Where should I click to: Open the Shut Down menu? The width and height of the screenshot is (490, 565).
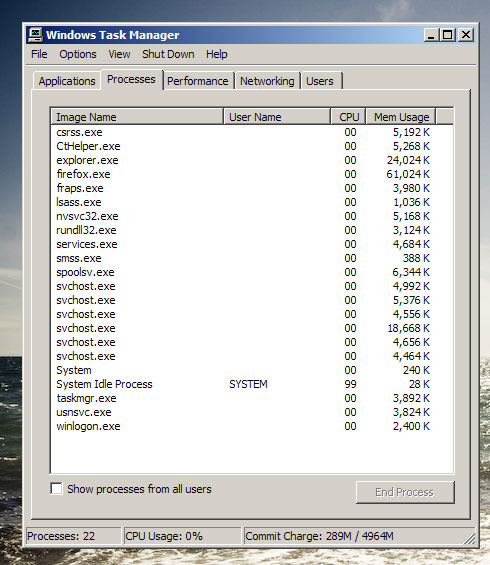pos(168,54)
